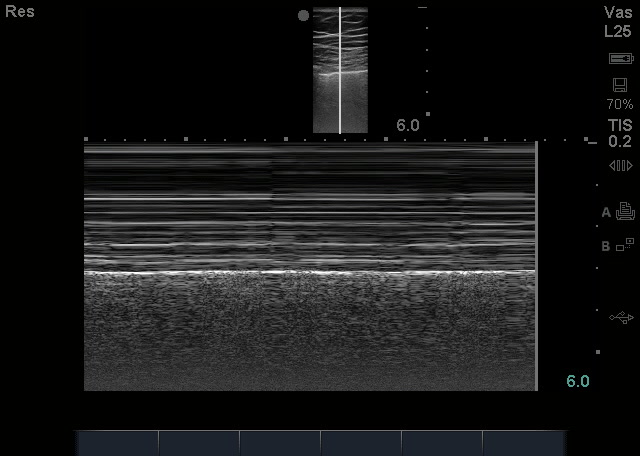
Task: Click the gray probe orientation dot
Action: tap(304, 16)
